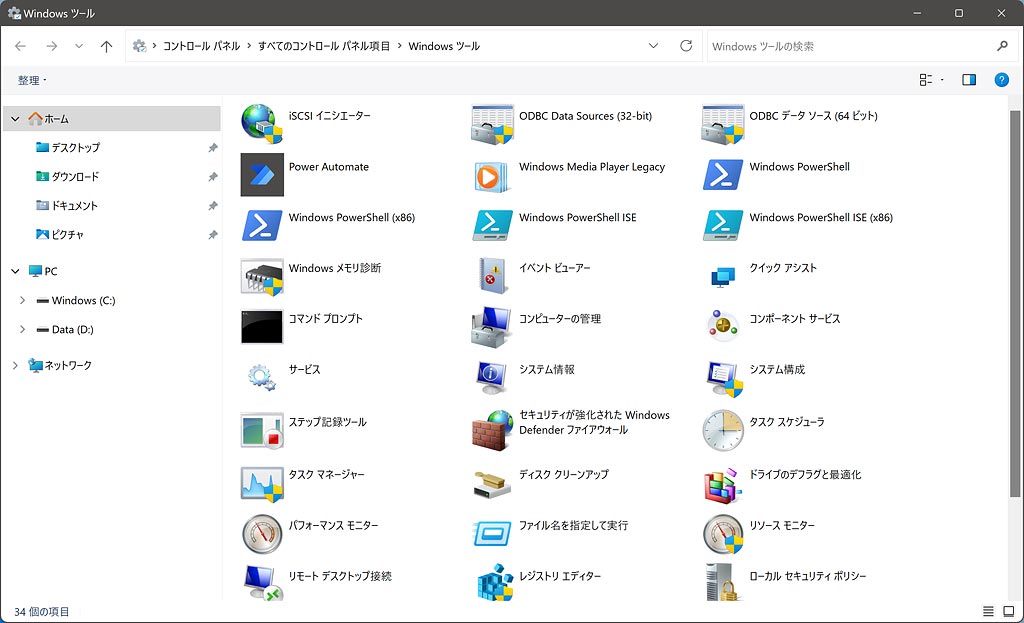Open the リモート デスクトップ接続 icon
Image resolution: width=1024 pixels, height=623 pixels.
(262, 583)
